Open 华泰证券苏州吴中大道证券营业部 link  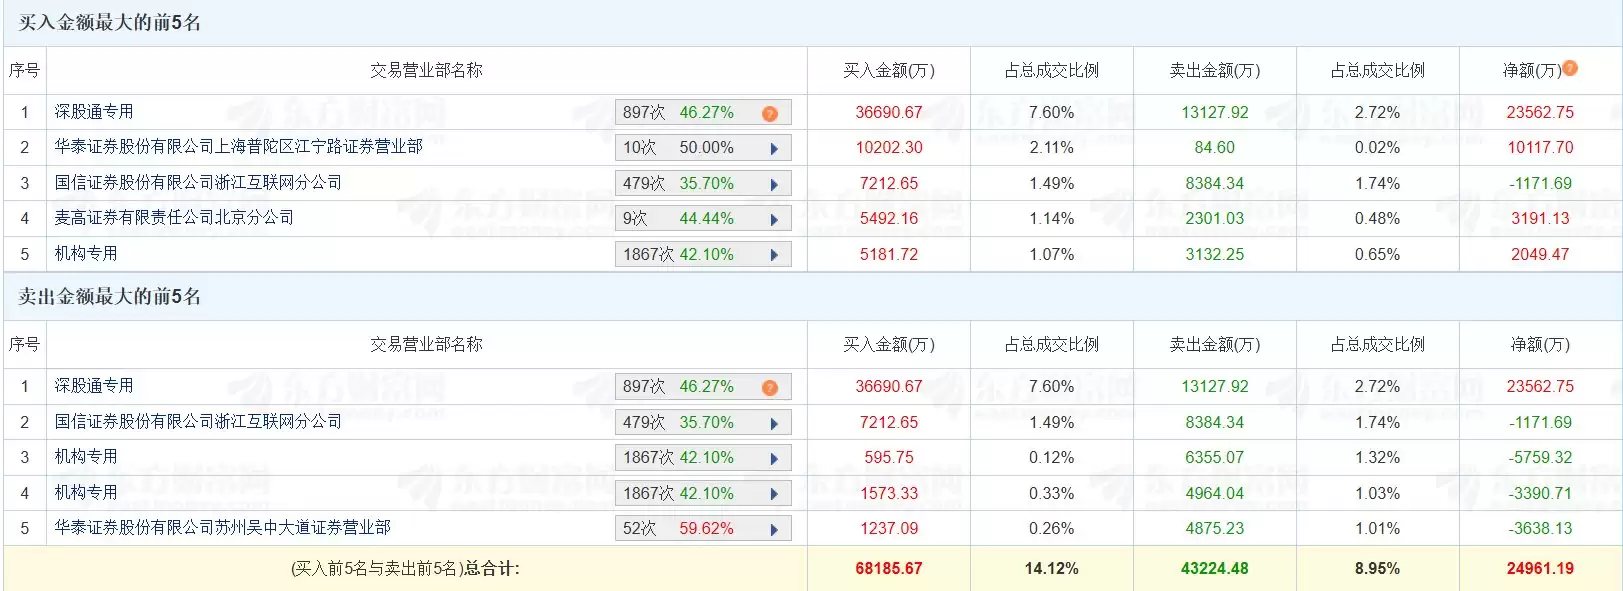[x=222, y=528]
